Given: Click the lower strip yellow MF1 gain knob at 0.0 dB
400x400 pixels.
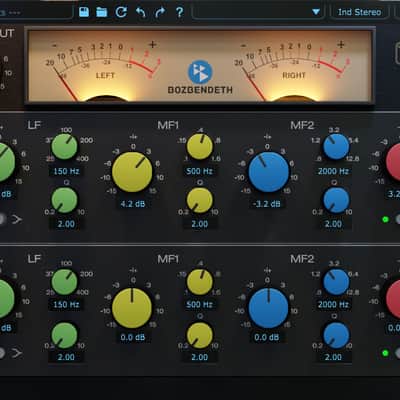Looking at the screenshot, I should coord(132,308).
